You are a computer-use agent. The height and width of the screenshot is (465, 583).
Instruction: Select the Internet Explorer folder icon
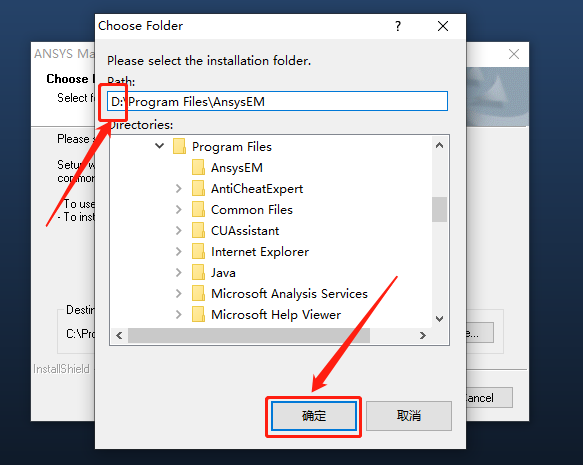point(198,252)
